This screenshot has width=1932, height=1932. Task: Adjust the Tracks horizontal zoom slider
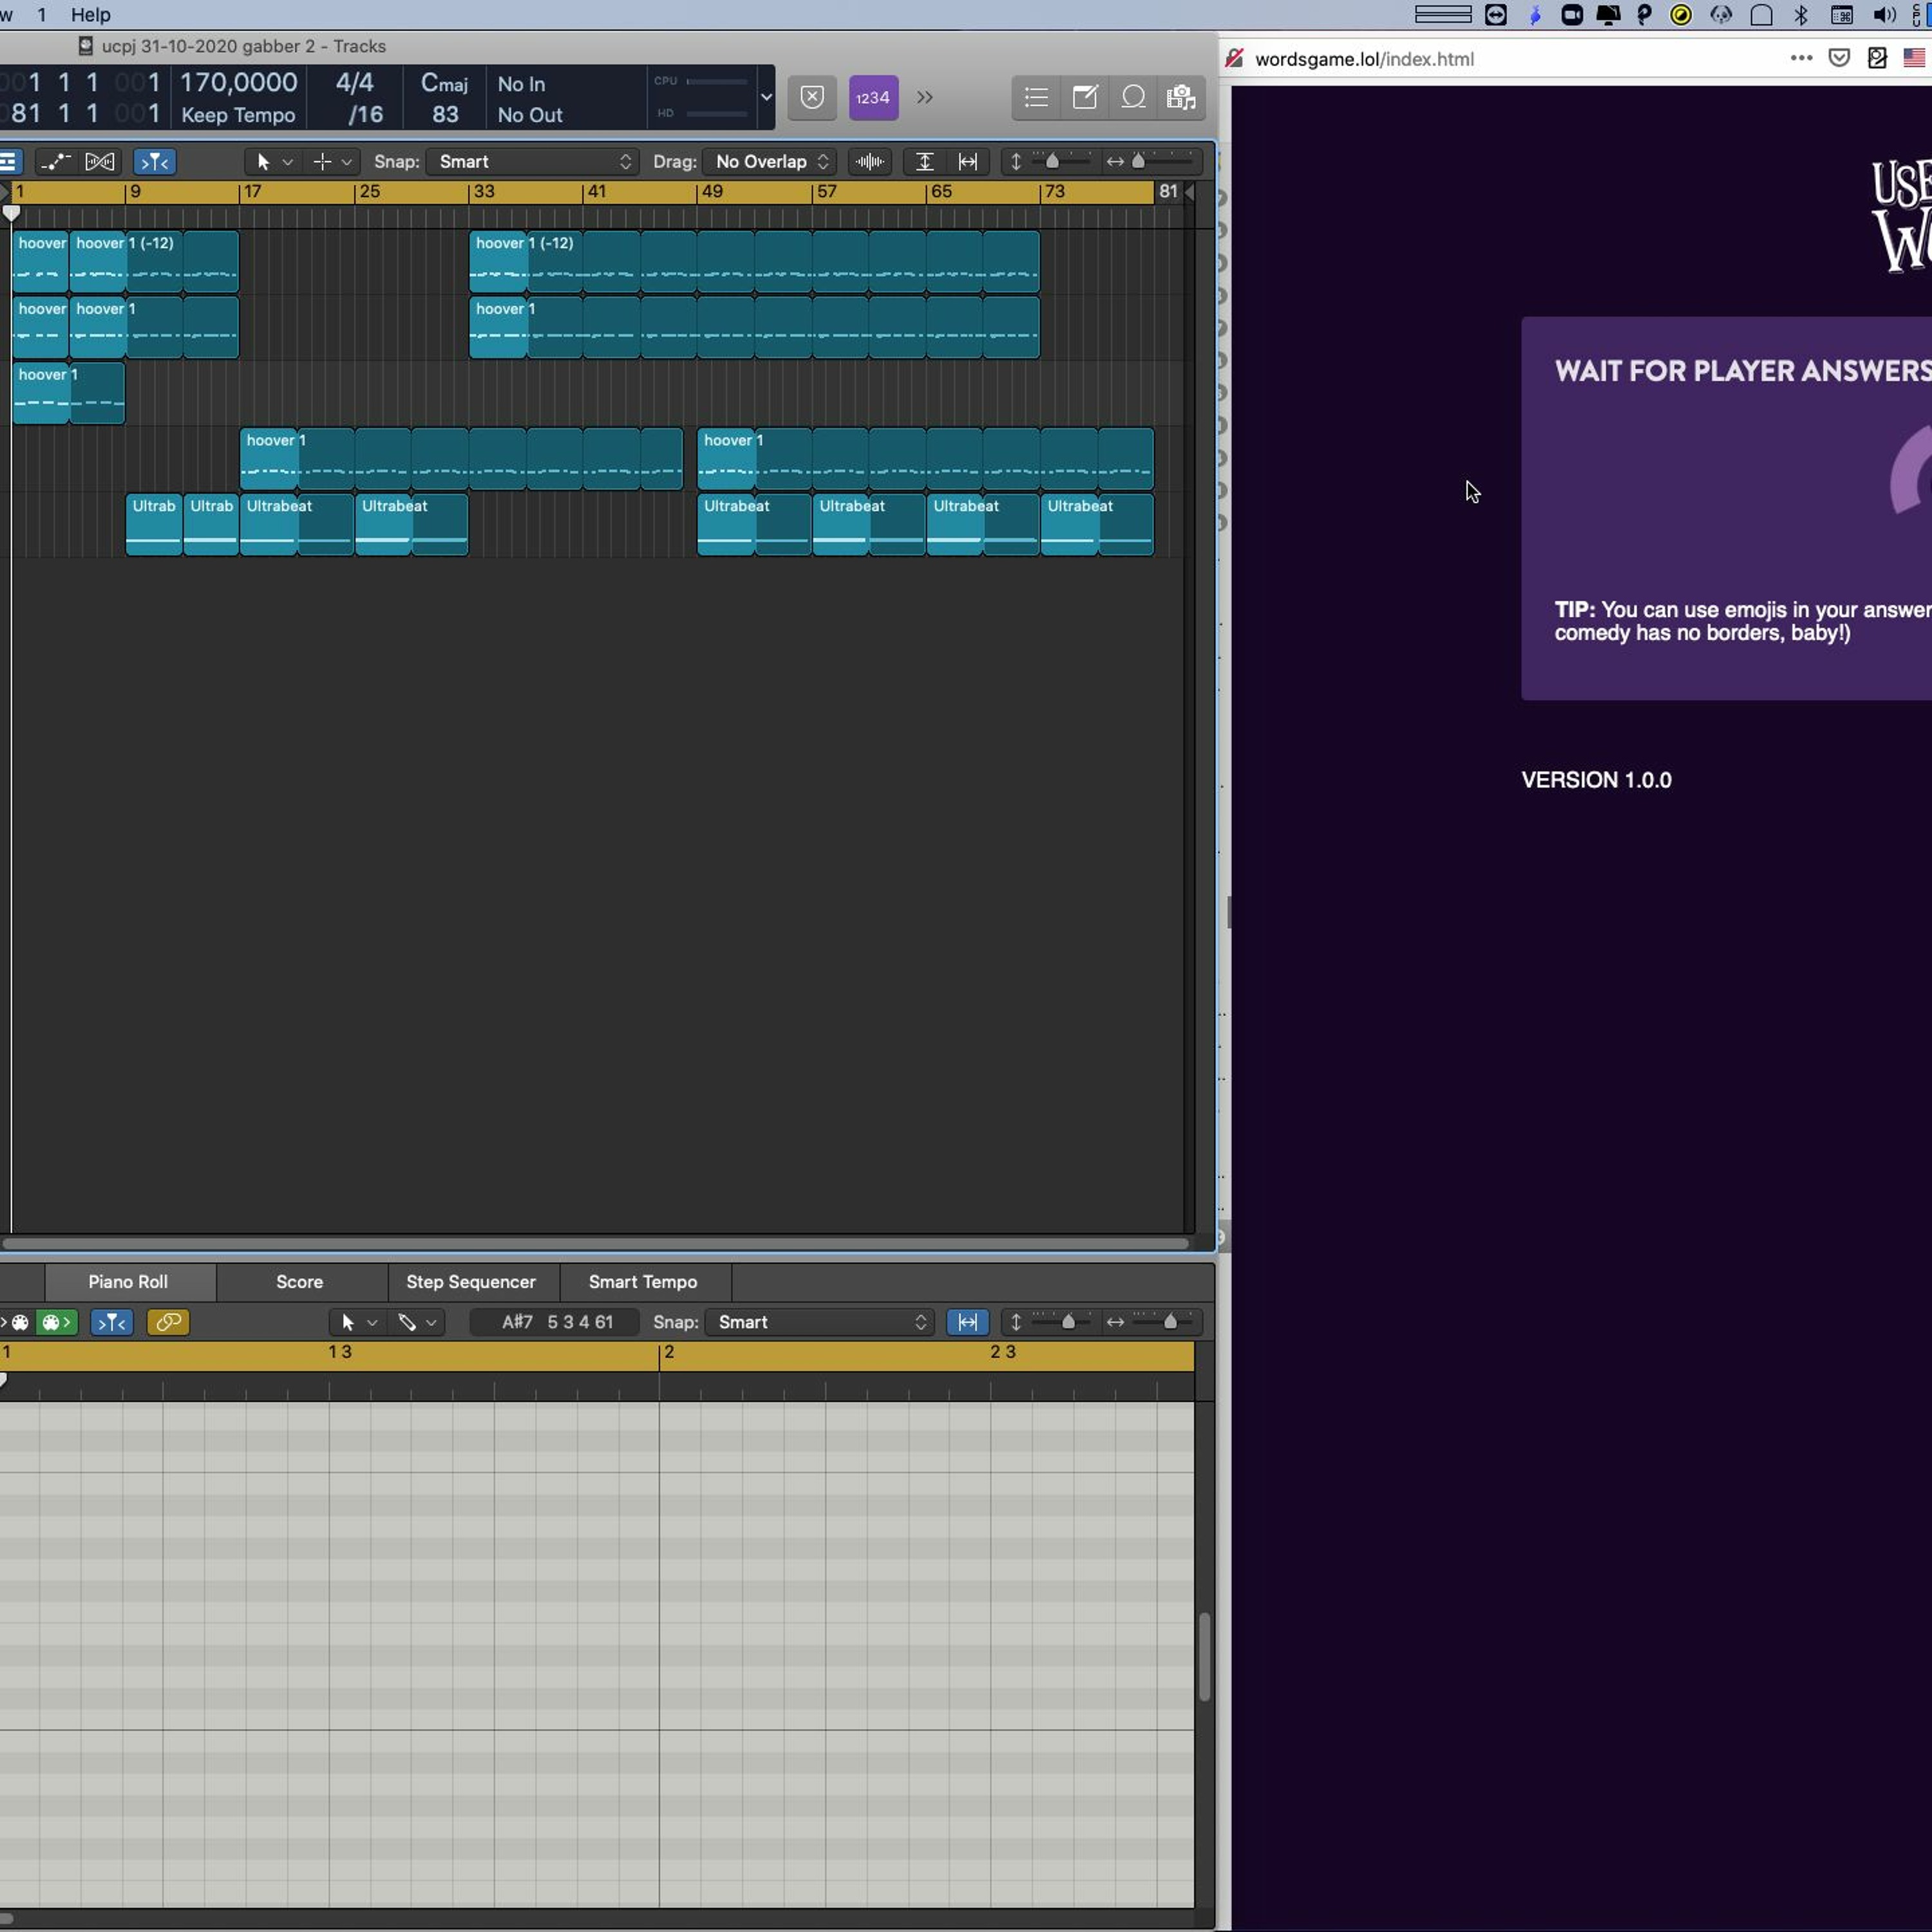tap(1138, 161)
